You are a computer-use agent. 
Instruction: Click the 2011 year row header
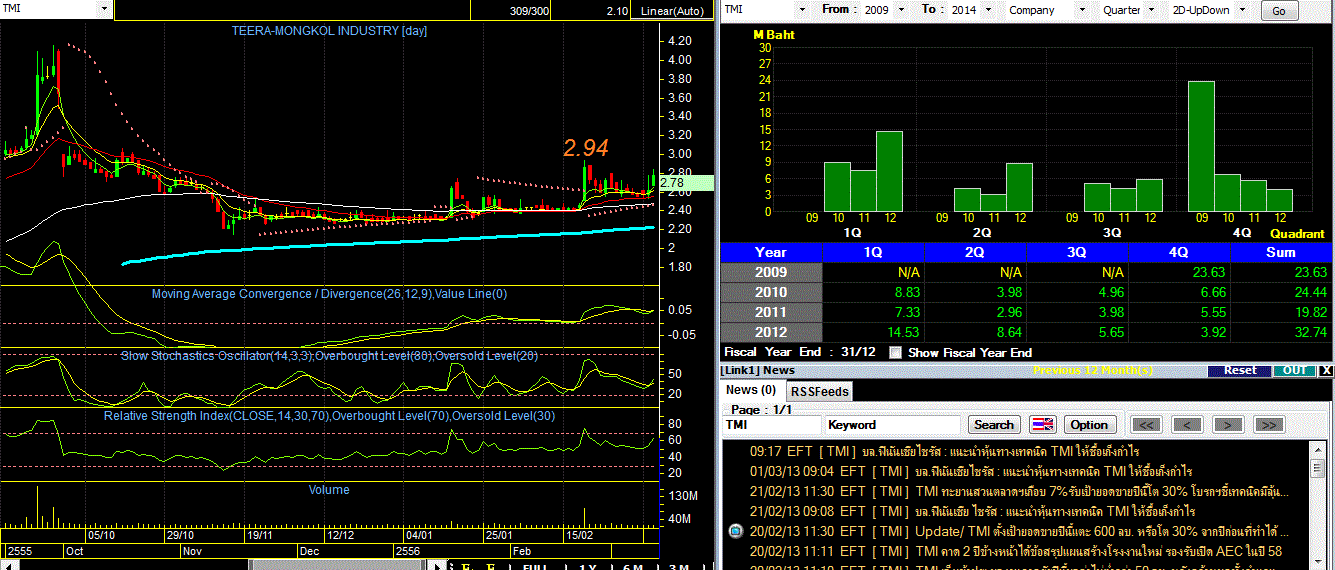click(771, 312)
